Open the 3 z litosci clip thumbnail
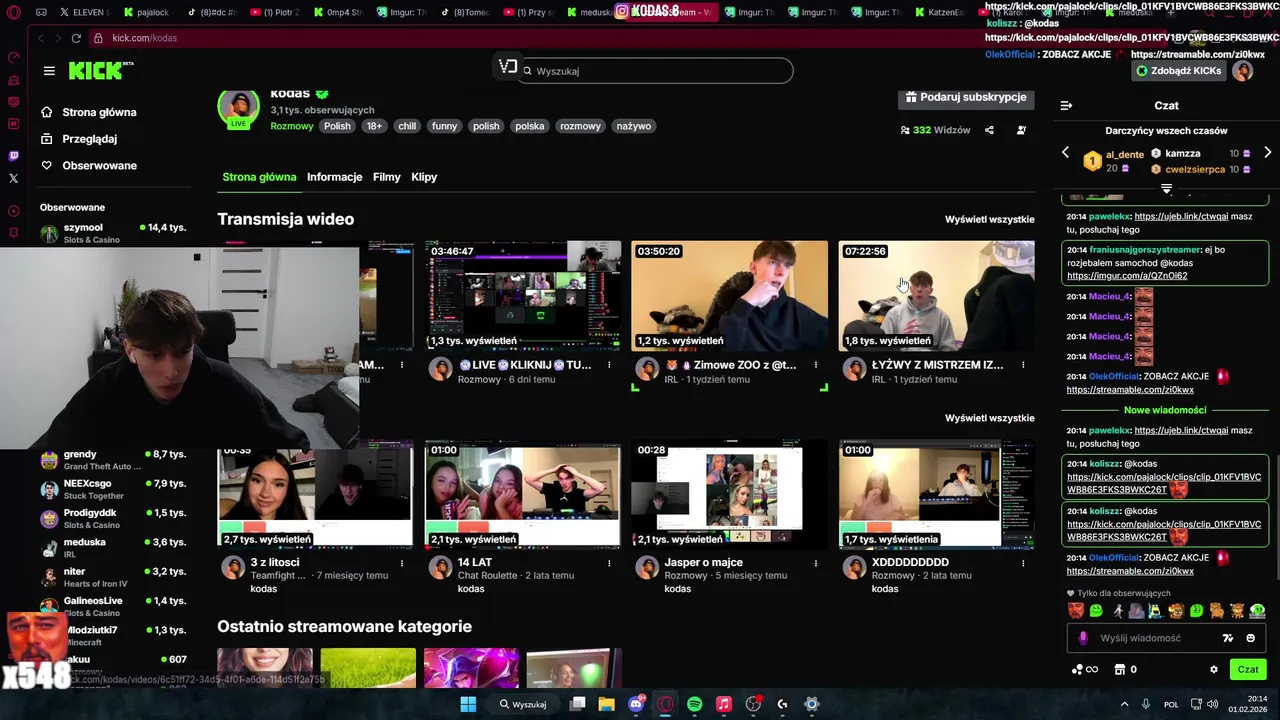This screenshot has width=1280, height=720. 315,494
